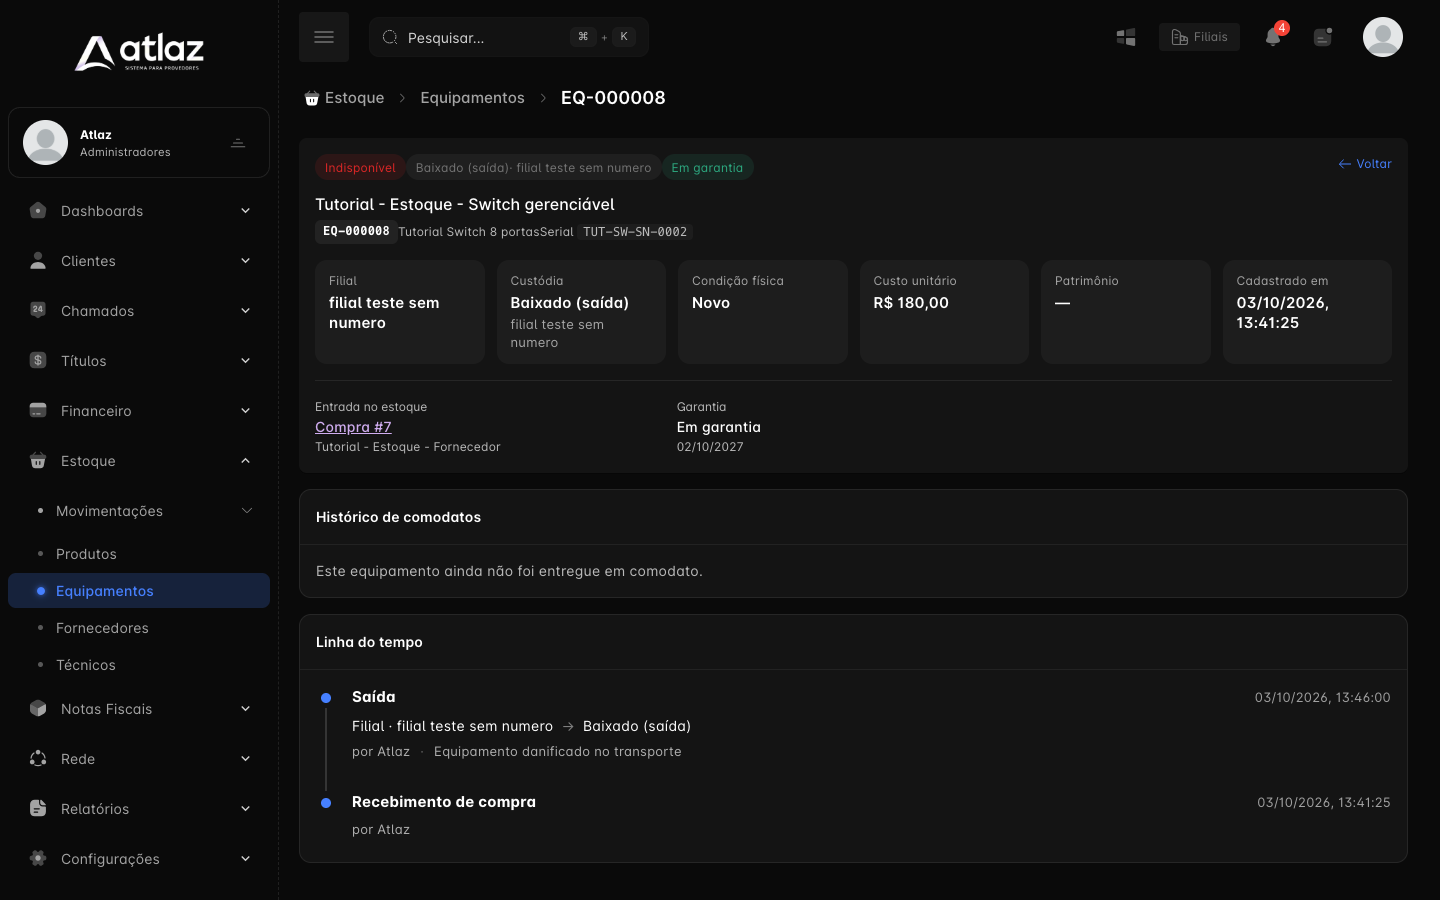The image size is (1440, 900).
Task: Expand the Chamados menu chevron
Action: point(245,311)
